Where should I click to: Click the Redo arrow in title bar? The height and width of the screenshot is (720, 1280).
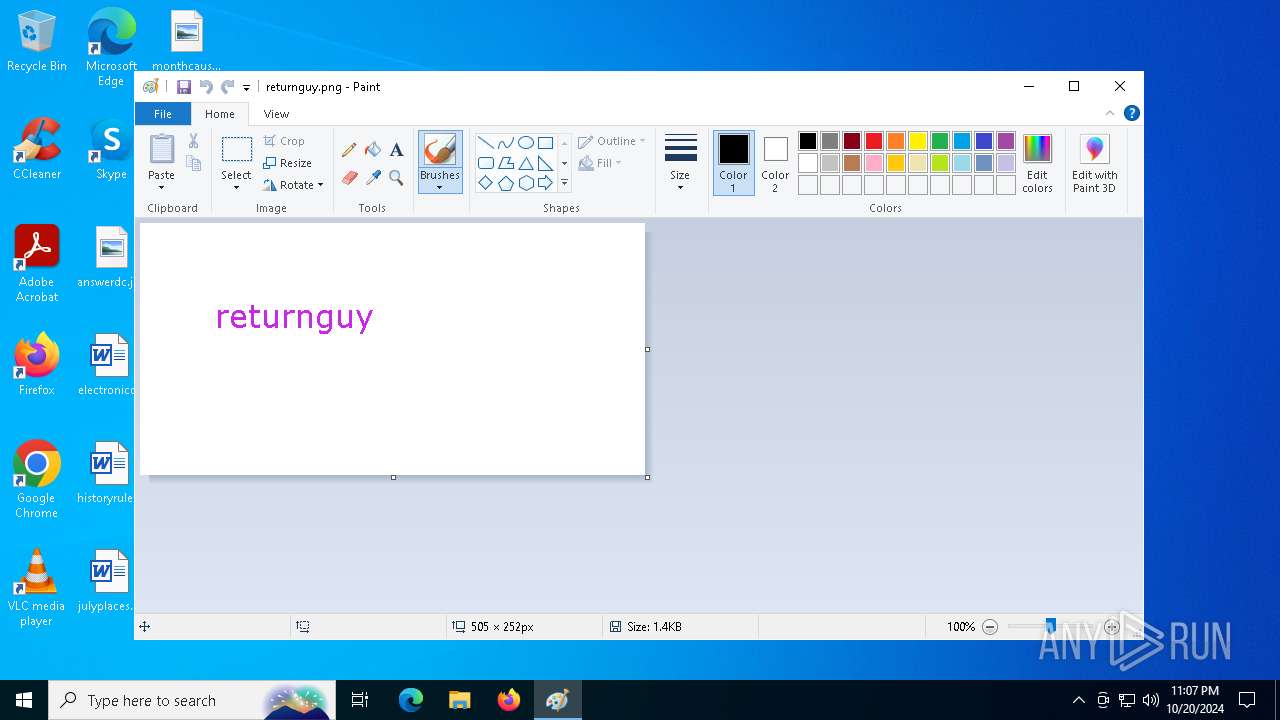[x=228, y=87]
